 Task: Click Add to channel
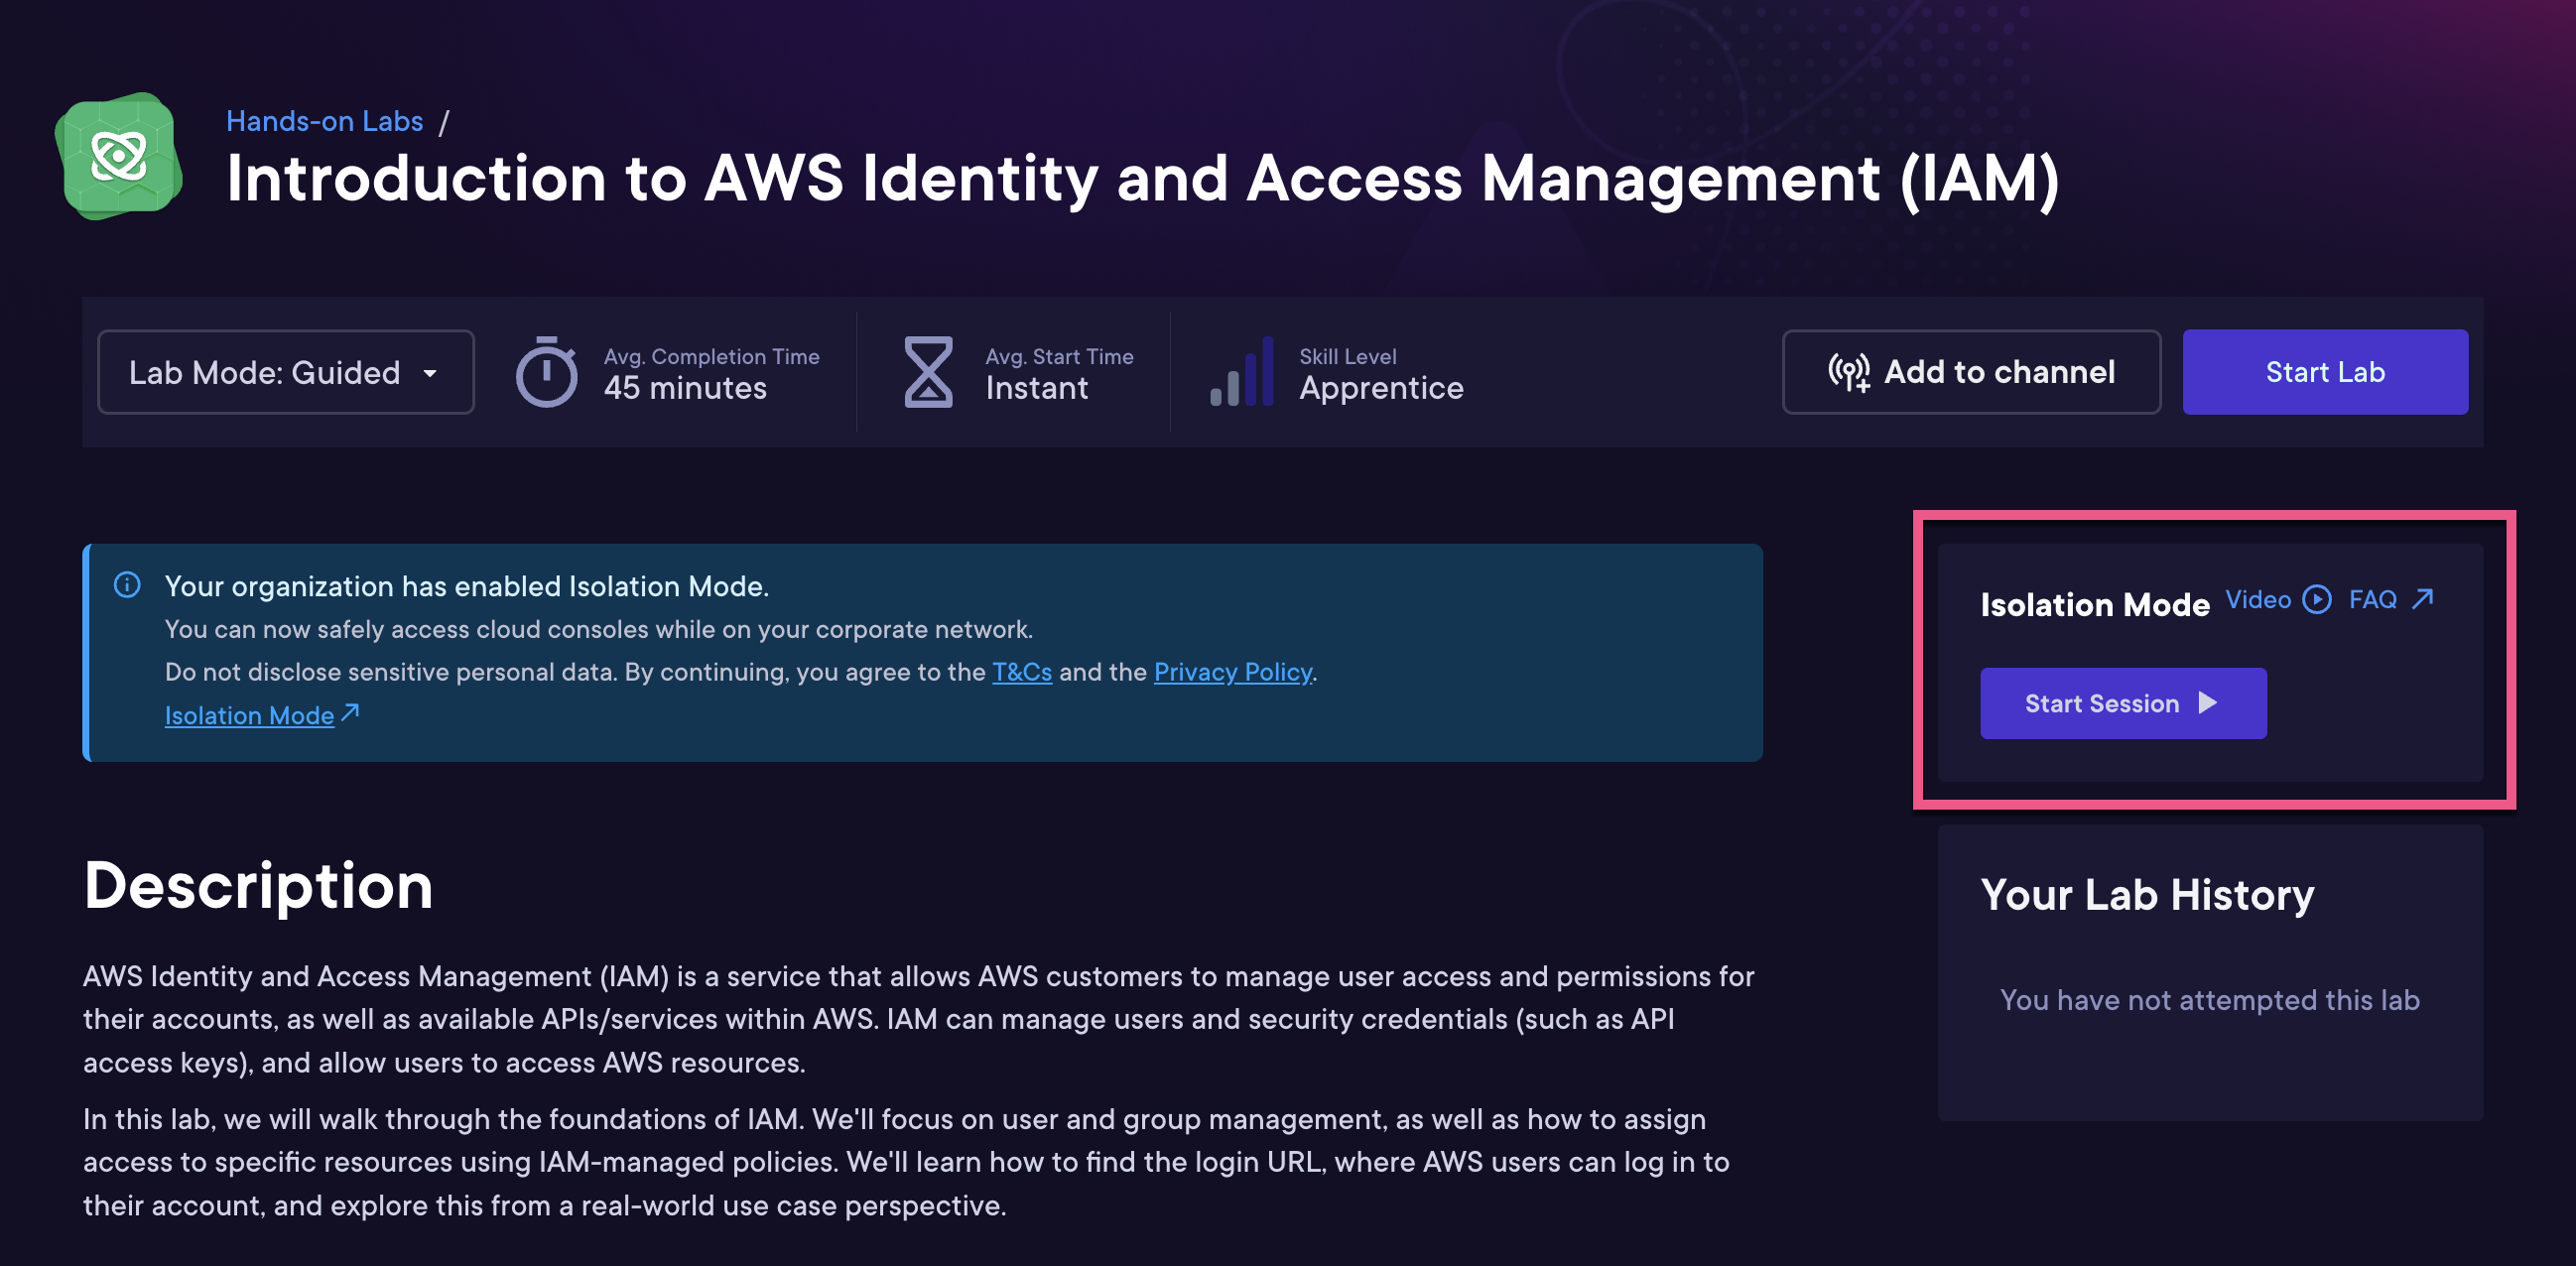pyautogui.click(x=1971, y=372)
